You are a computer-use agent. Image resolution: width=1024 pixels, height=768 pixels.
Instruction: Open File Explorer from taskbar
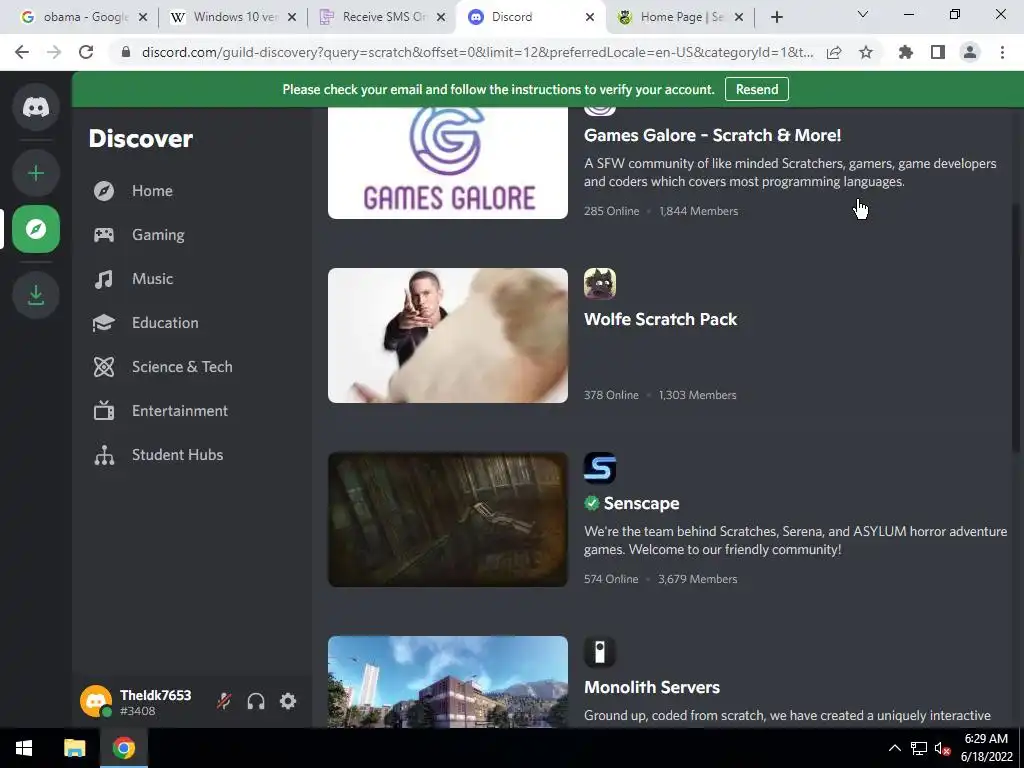click(74, 748)
